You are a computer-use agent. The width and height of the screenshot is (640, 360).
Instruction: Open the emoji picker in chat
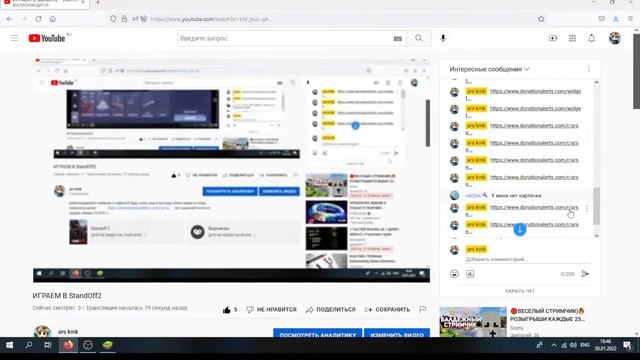pyautogui.click(x=454, y=274)
